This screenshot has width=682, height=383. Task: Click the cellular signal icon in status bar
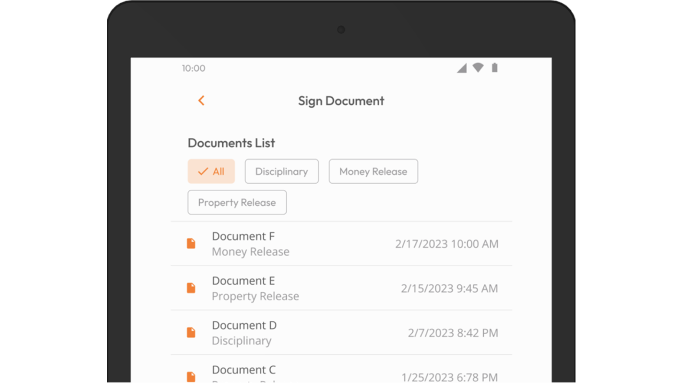point(461,68)
